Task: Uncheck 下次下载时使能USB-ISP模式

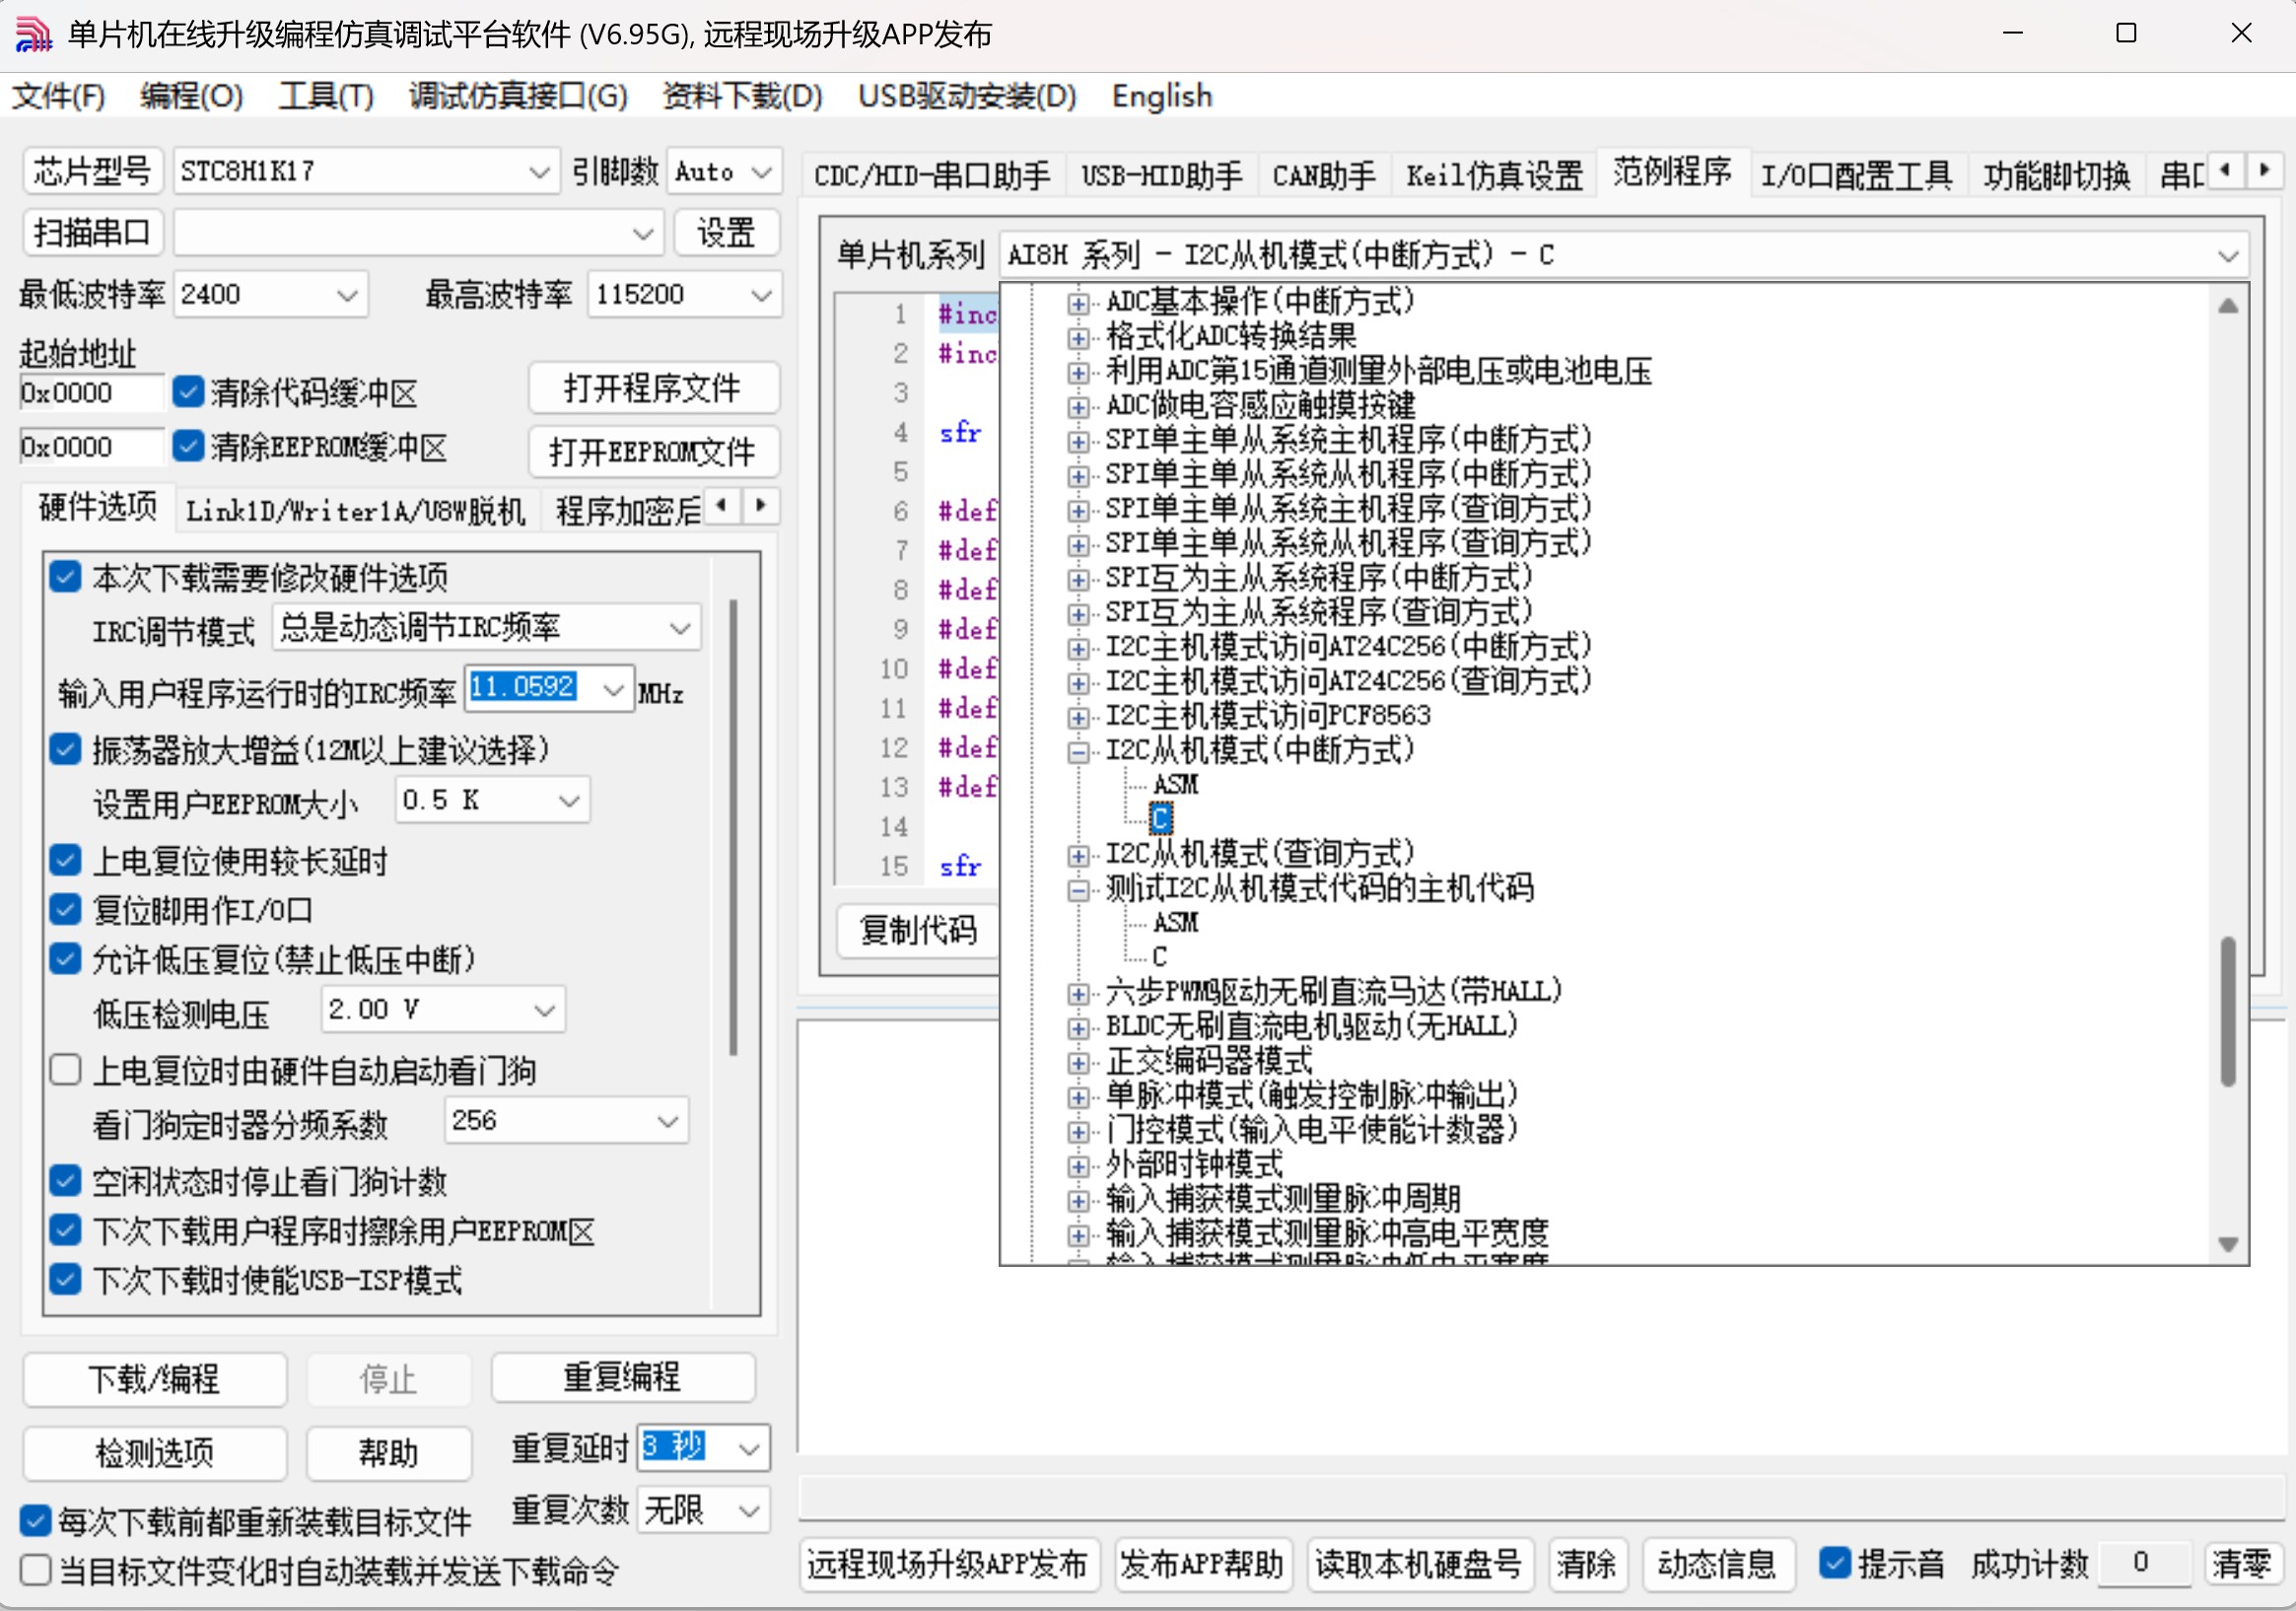Action: pyautogui.click(x=66, y=1280)
